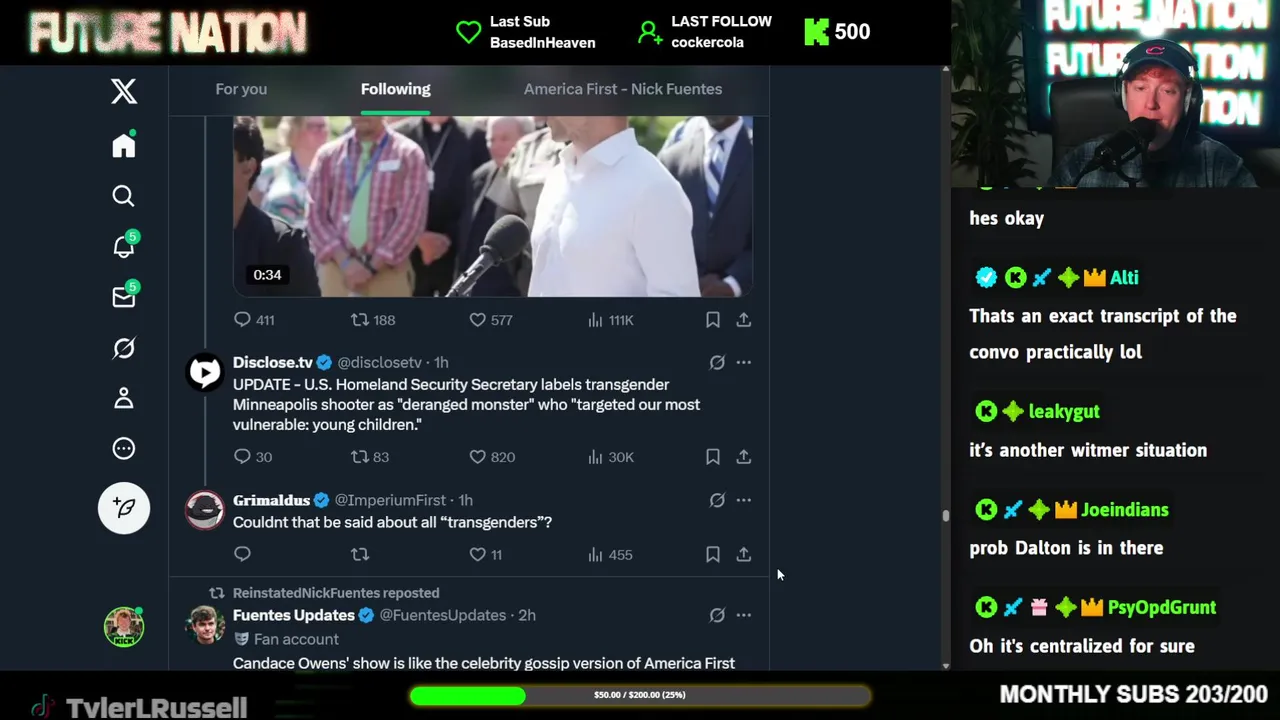
Task: Repost Disclose.tv post with 83 reposts
Action: click(x=370, y=457)
